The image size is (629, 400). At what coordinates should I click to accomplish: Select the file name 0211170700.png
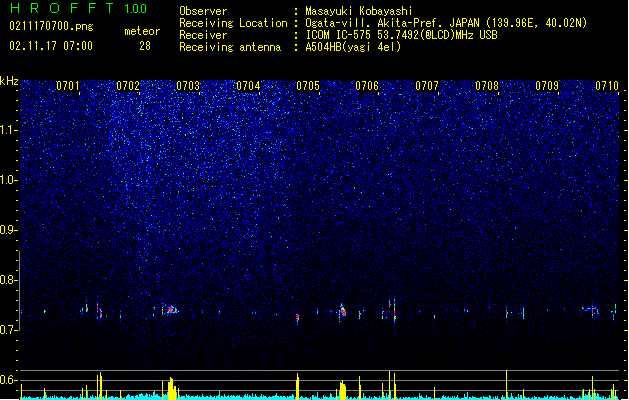click(x=51, y=26)
